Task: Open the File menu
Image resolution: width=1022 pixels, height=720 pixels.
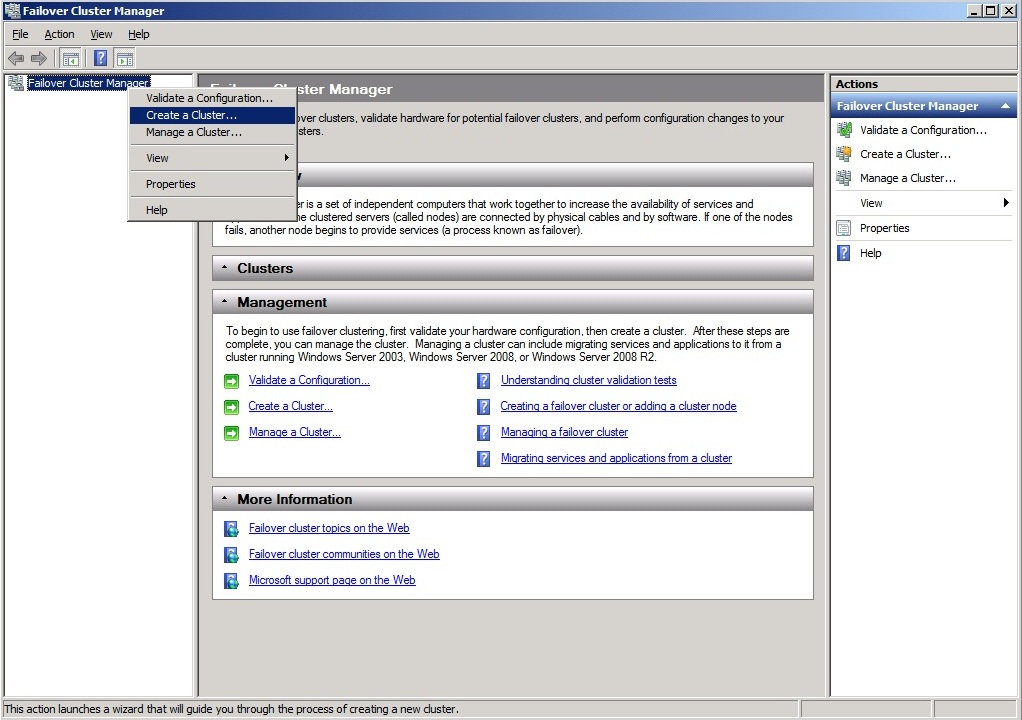Action: (20, 34)
